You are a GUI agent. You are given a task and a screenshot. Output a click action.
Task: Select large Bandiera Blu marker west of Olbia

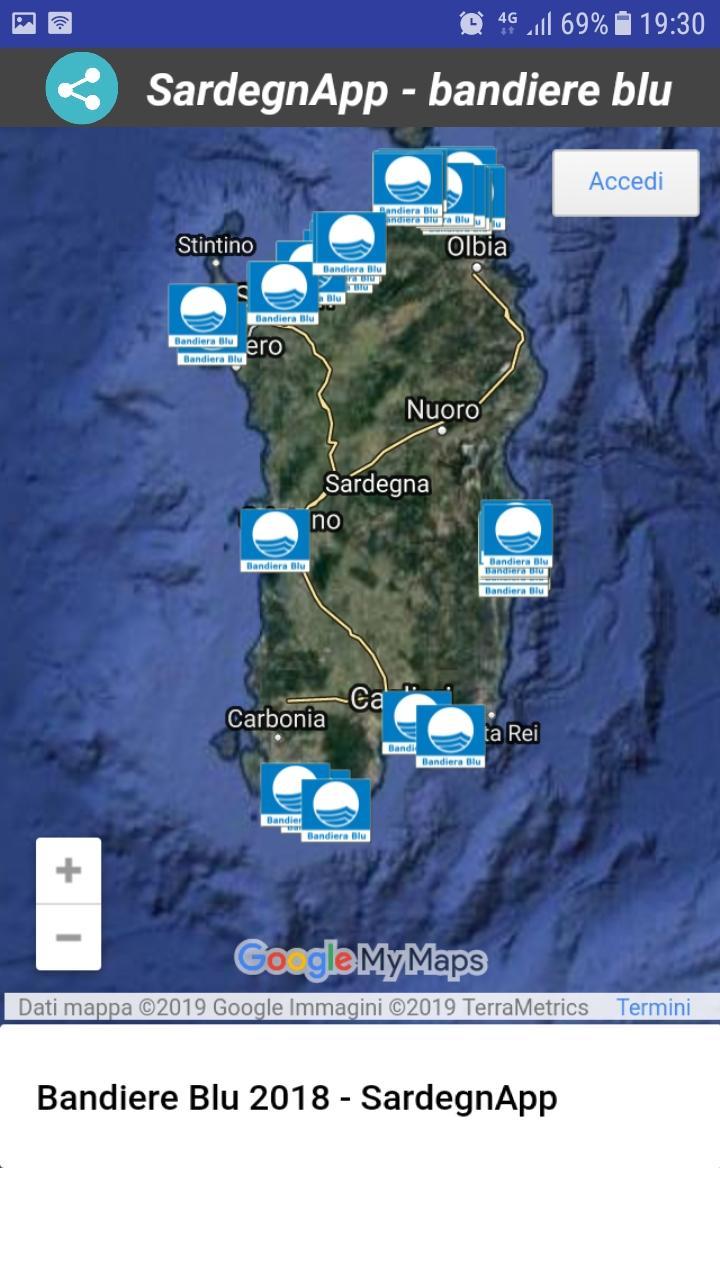tap(349, 244)
